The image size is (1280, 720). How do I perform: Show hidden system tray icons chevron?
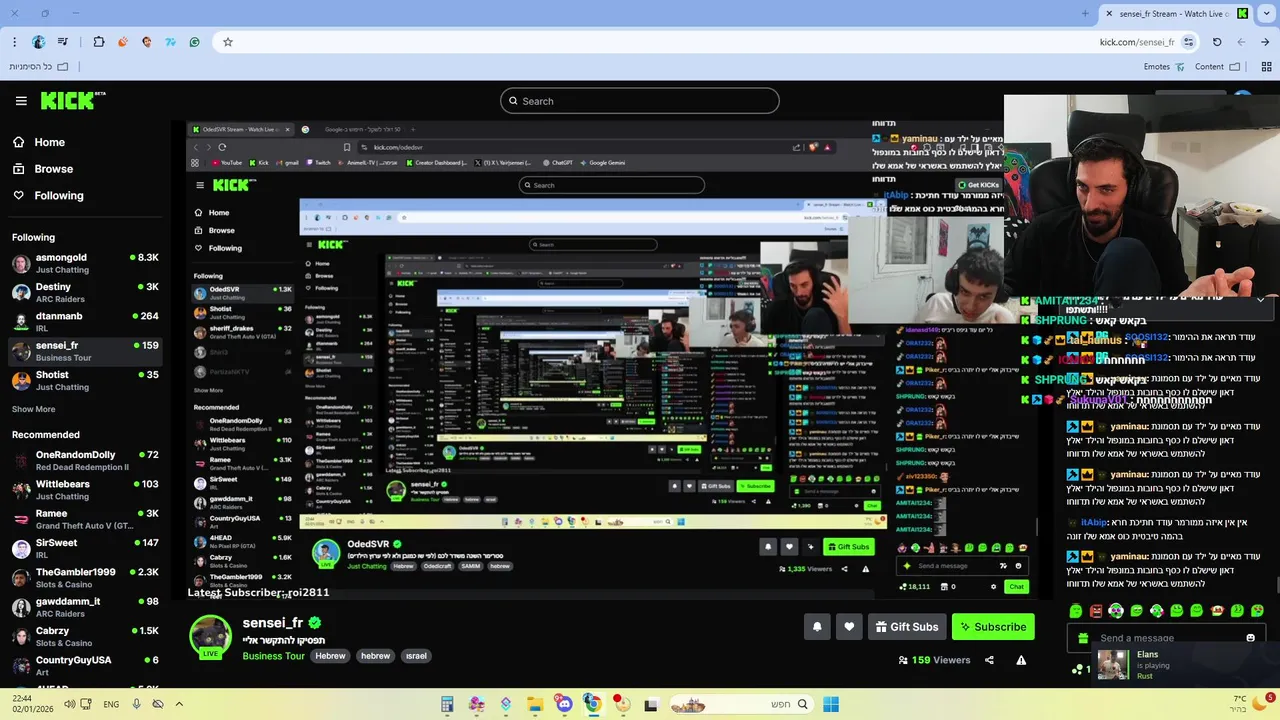pos(179,704)
